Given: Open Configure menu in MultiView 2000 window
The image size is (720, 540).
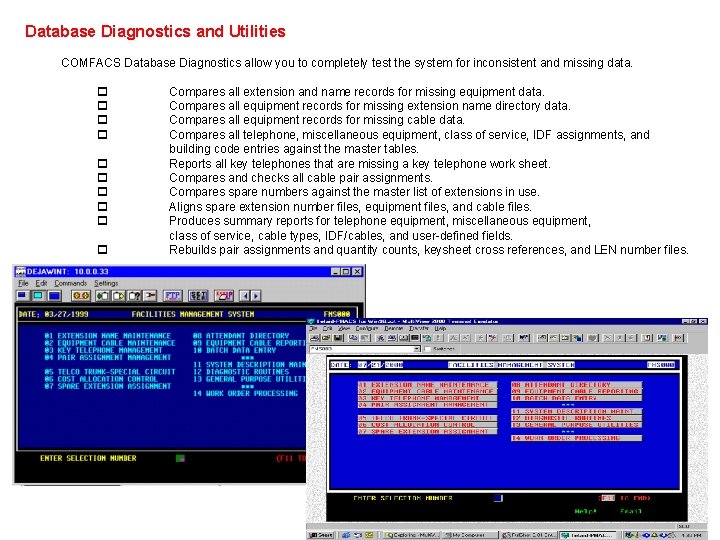Looking at the screenshot, I should (366, 328).
